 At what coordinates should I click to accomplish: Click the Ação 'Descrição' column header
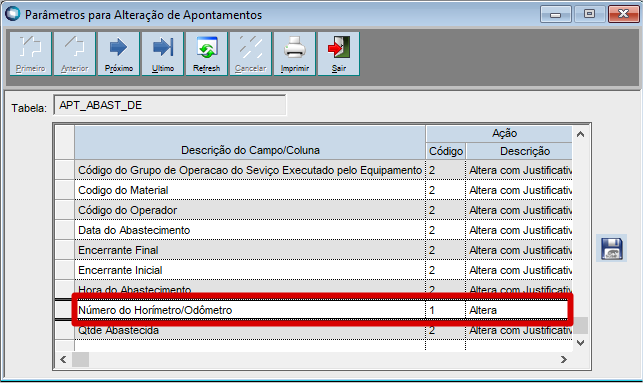[x=520, y=151]
